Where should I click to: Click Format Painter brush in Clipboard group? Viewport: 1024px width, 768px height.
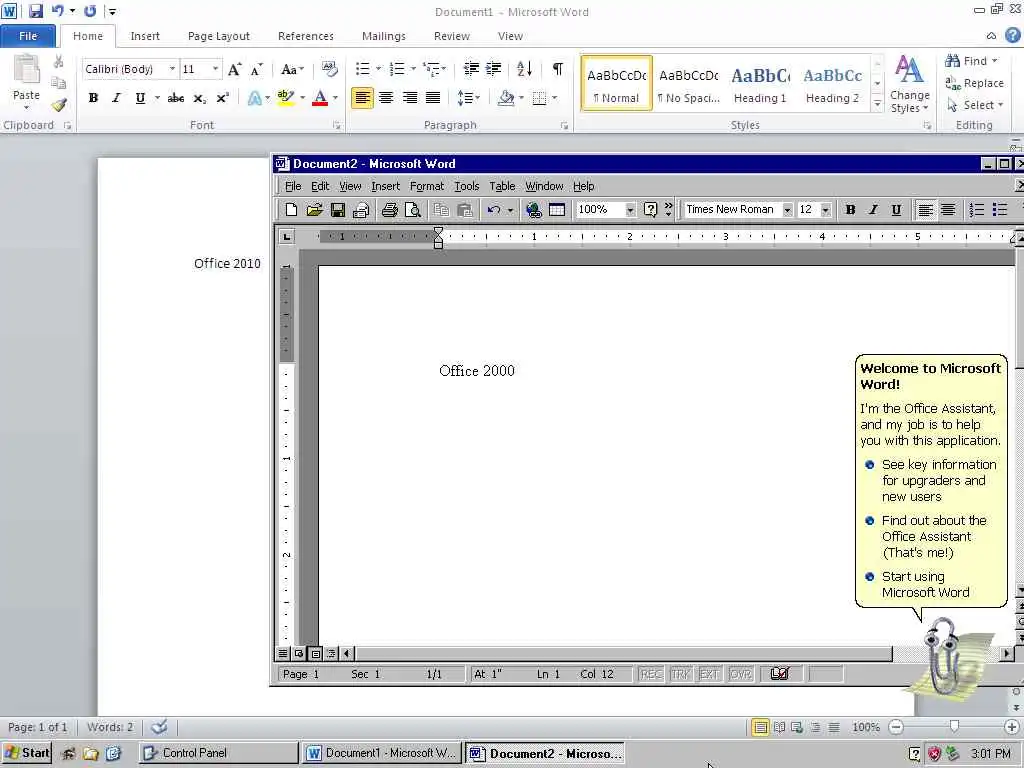point(59,104)
